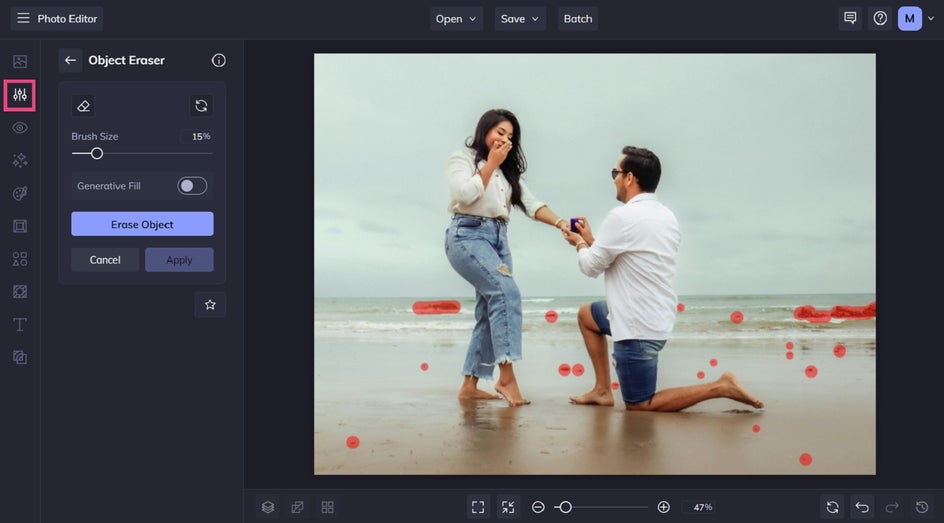
Task: Go back from Object Eraser panel
Action: pos(70,60)
